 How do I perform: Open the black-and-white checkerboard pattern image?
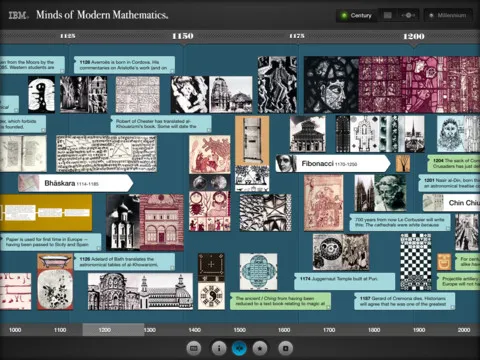416,262
